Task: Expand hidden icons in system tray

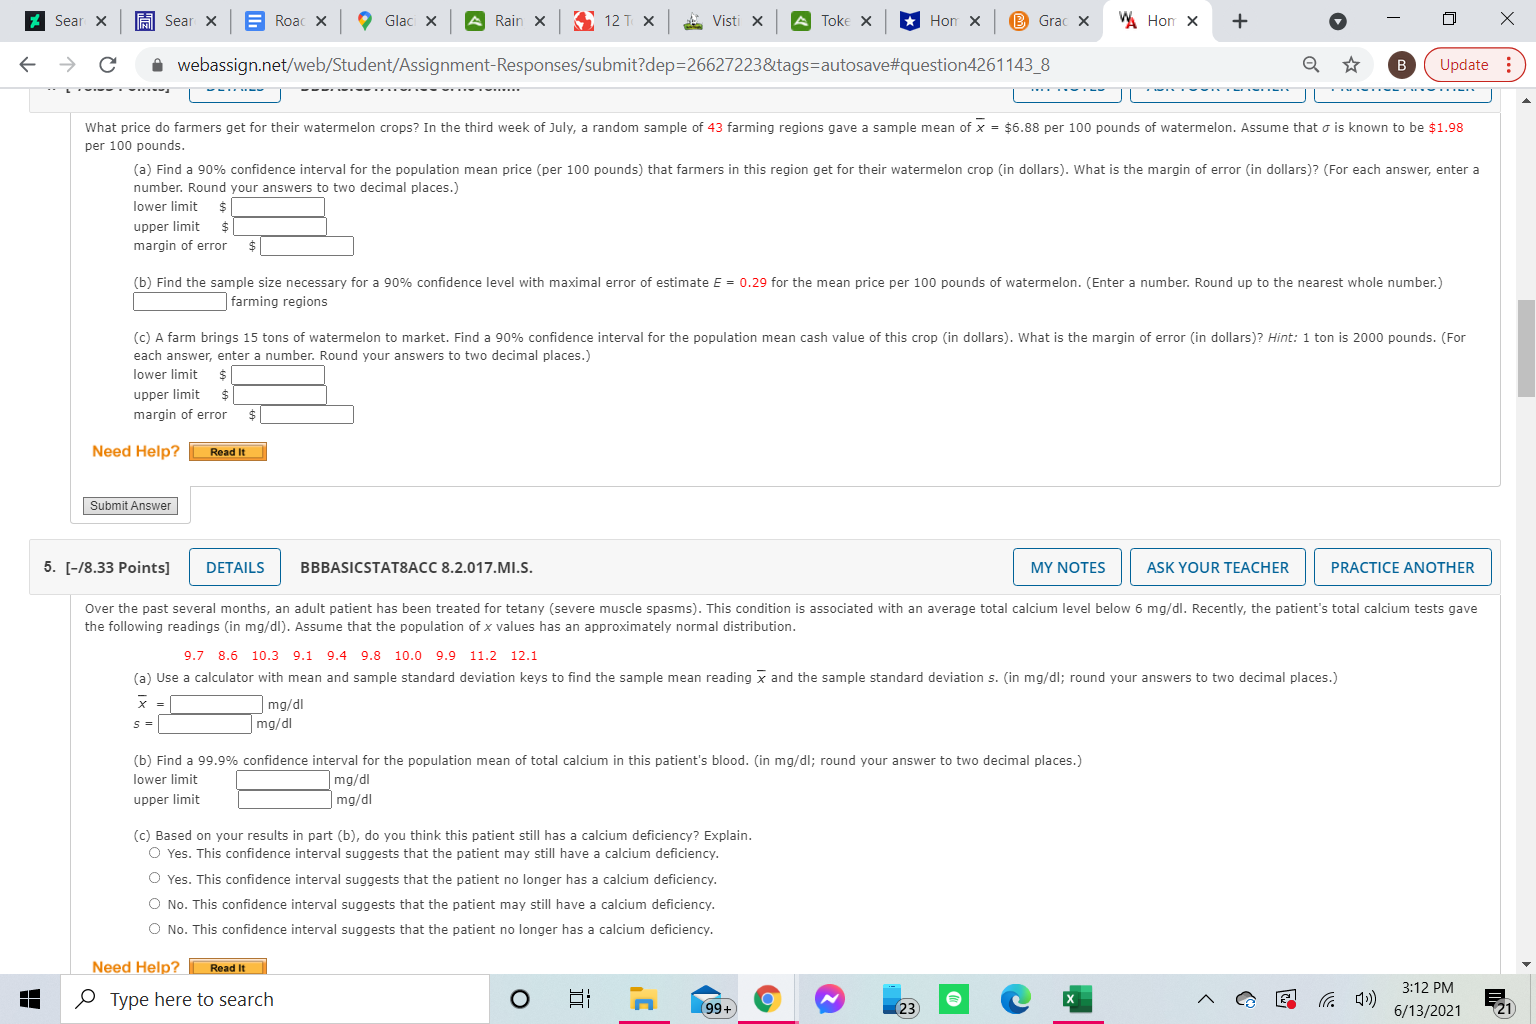Action: coord(1205,998)
